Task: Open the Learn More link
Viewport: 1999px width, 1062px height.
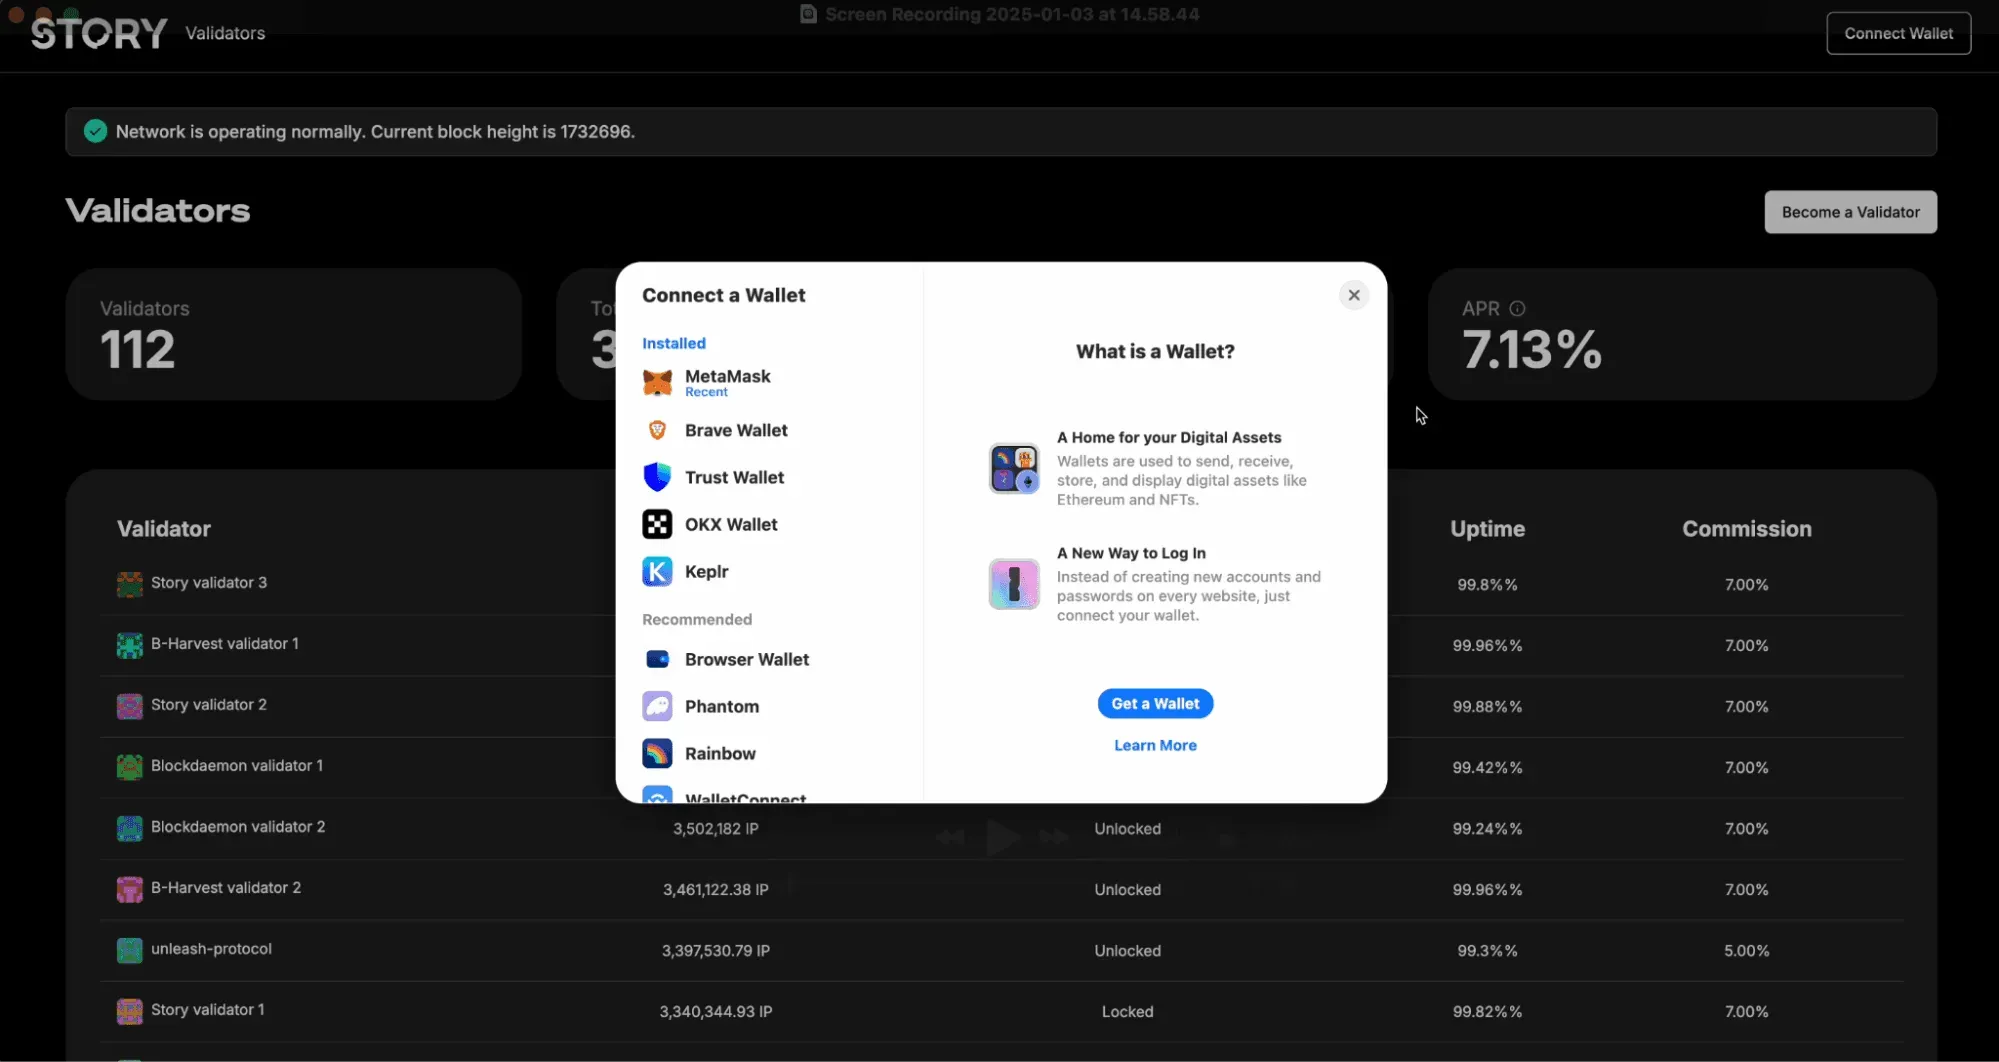Action: pos(1155,745)
